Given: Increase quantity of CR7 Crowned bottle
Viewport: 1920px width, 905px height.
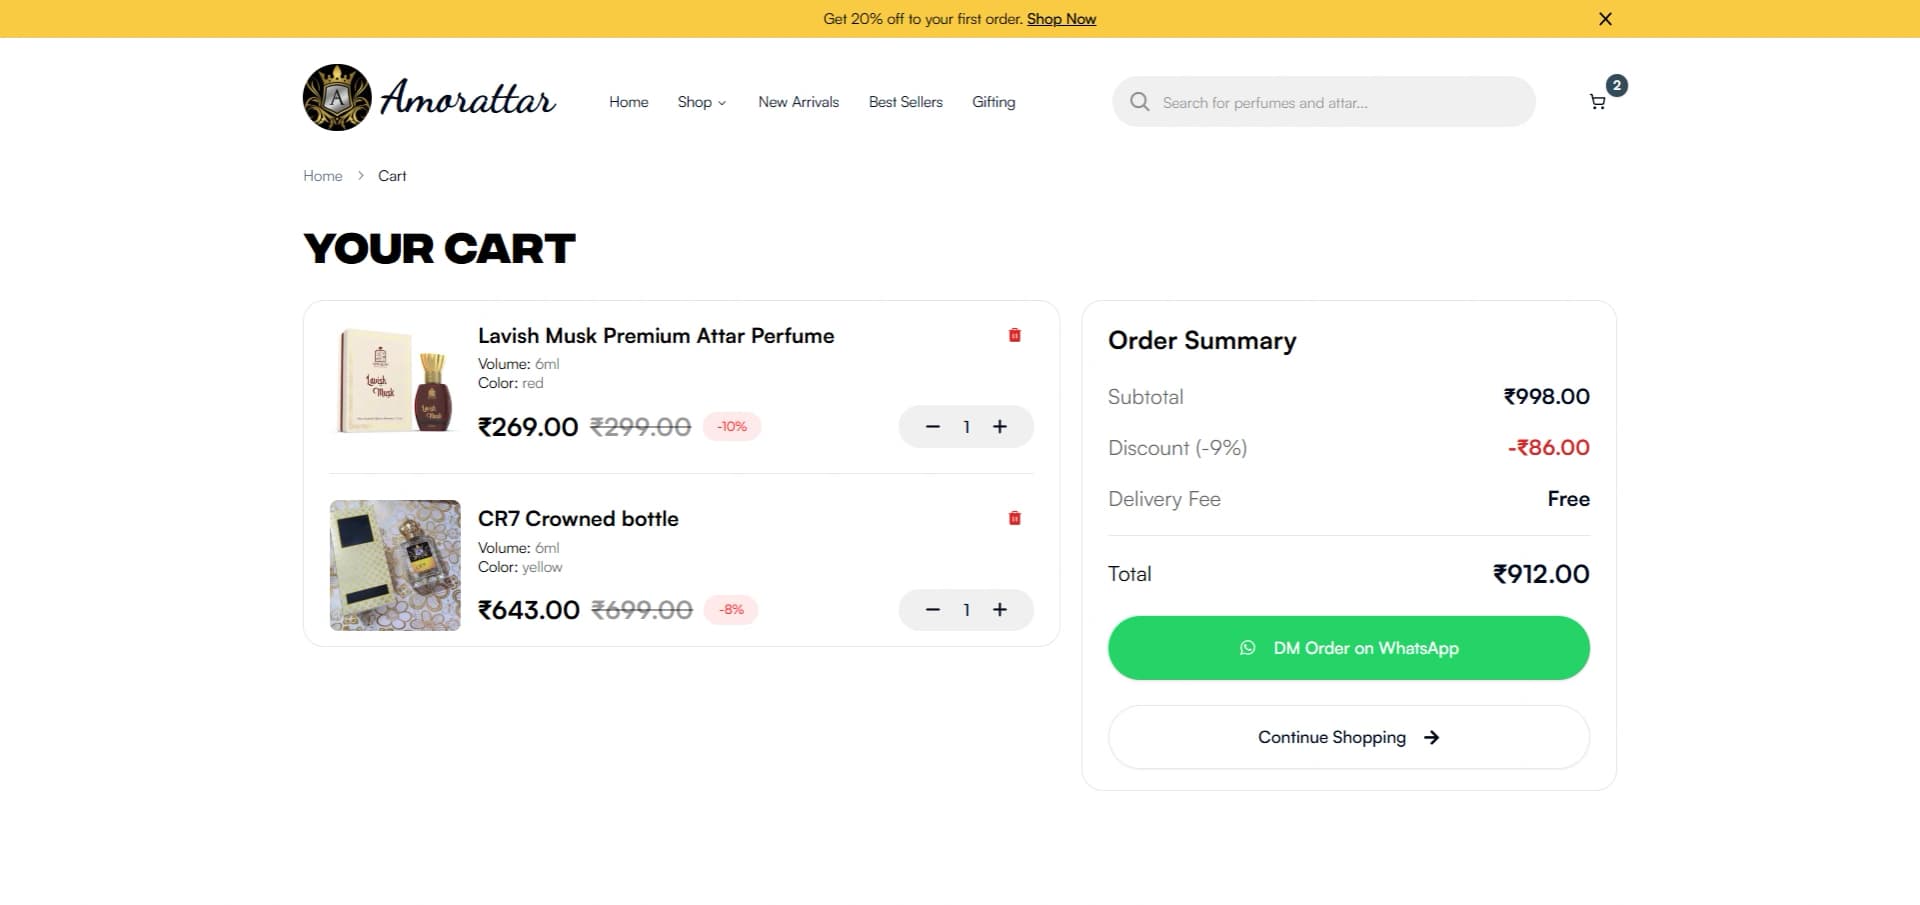Looking at the screenshot, I should [999, 610].
